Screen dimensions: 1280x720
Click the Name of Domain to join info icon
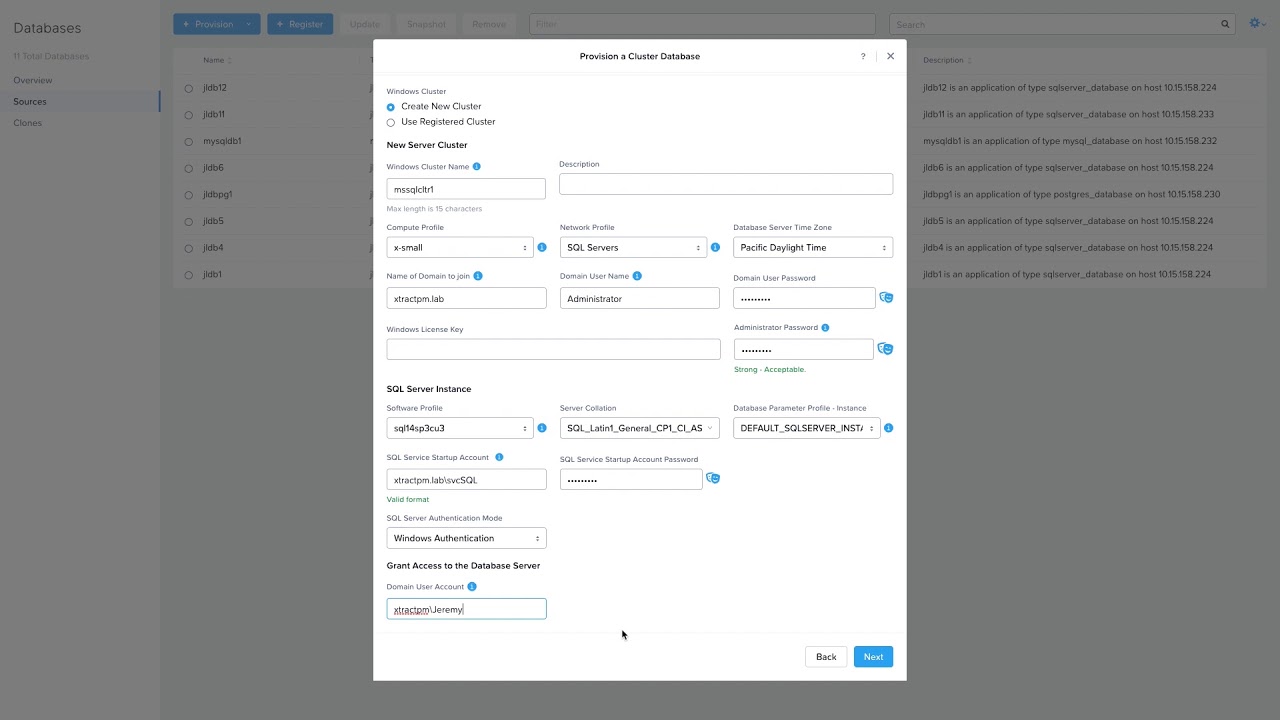tap(478, 276)
